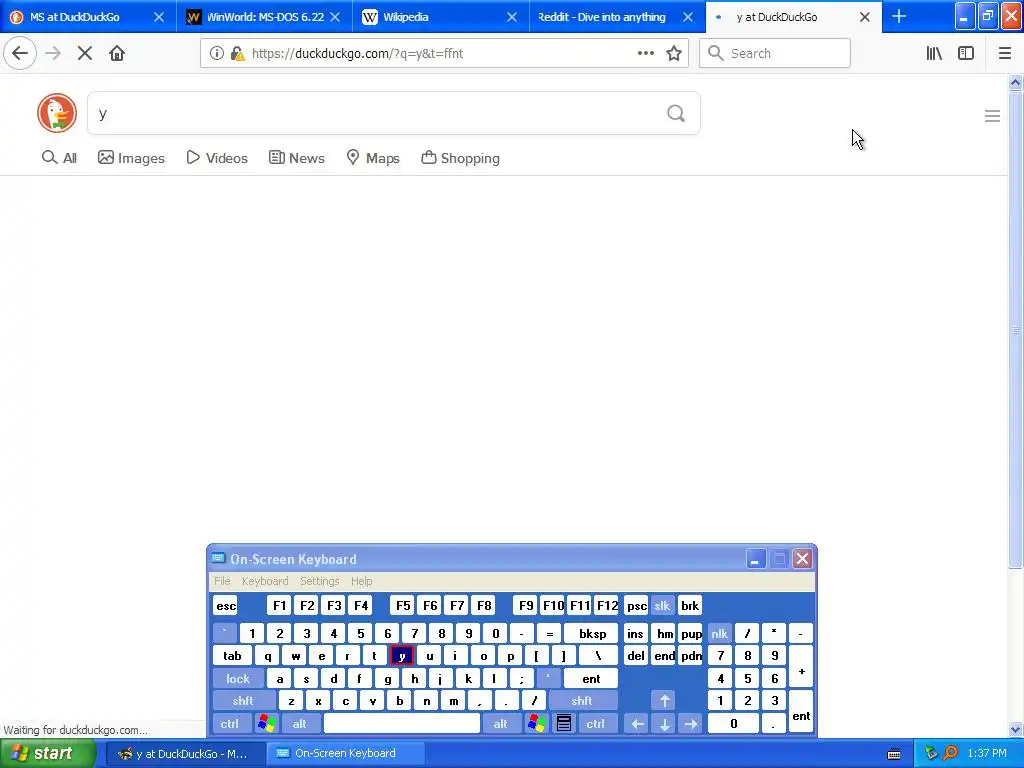
Task: Submit search with magnifier icon
Action: [x=676, y=114]
